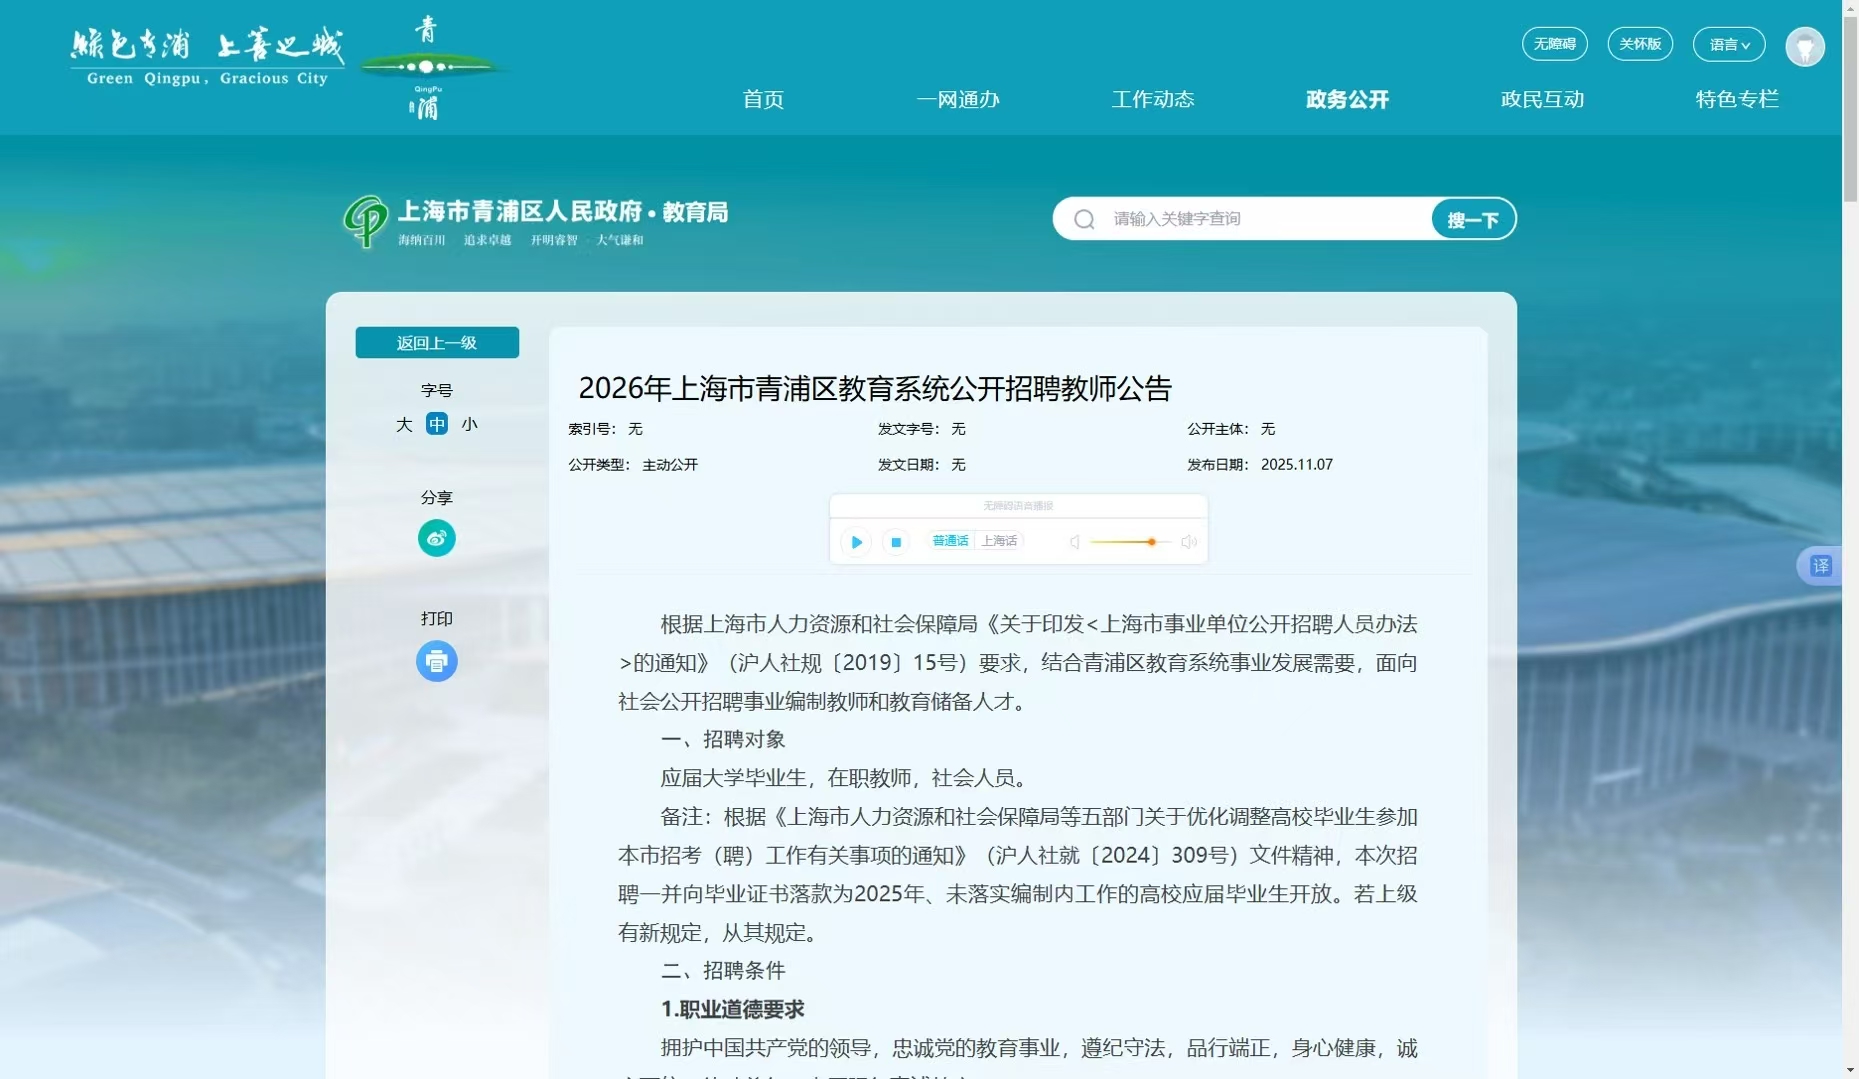Click the user avatar icon at top right
The height and width of the screenshot is (1079, 1859).
pyautogui.click(x=1805, y=46)
